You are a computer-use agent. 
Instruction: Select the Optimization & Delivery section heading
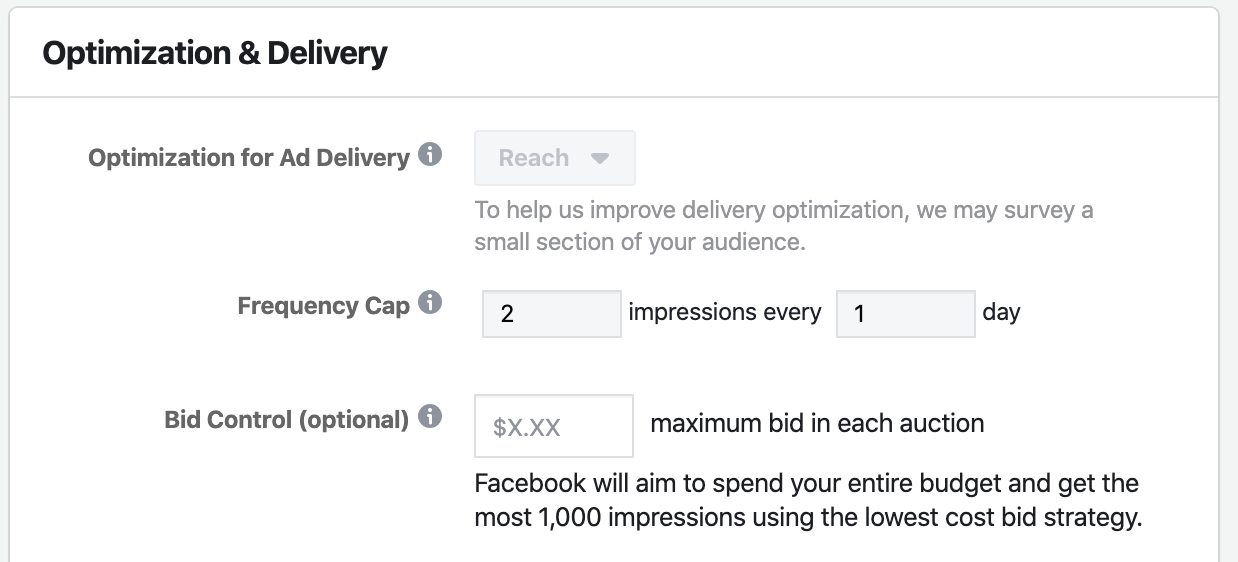(215, 53)
